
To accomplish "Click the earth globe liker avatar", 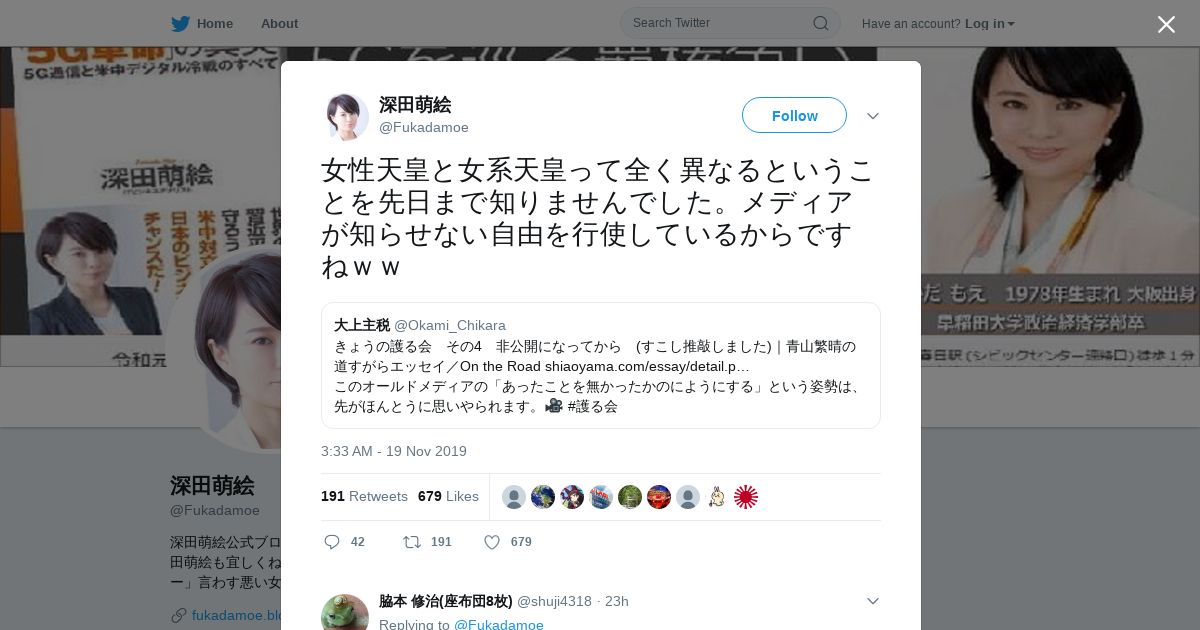I will pos(543,497).
